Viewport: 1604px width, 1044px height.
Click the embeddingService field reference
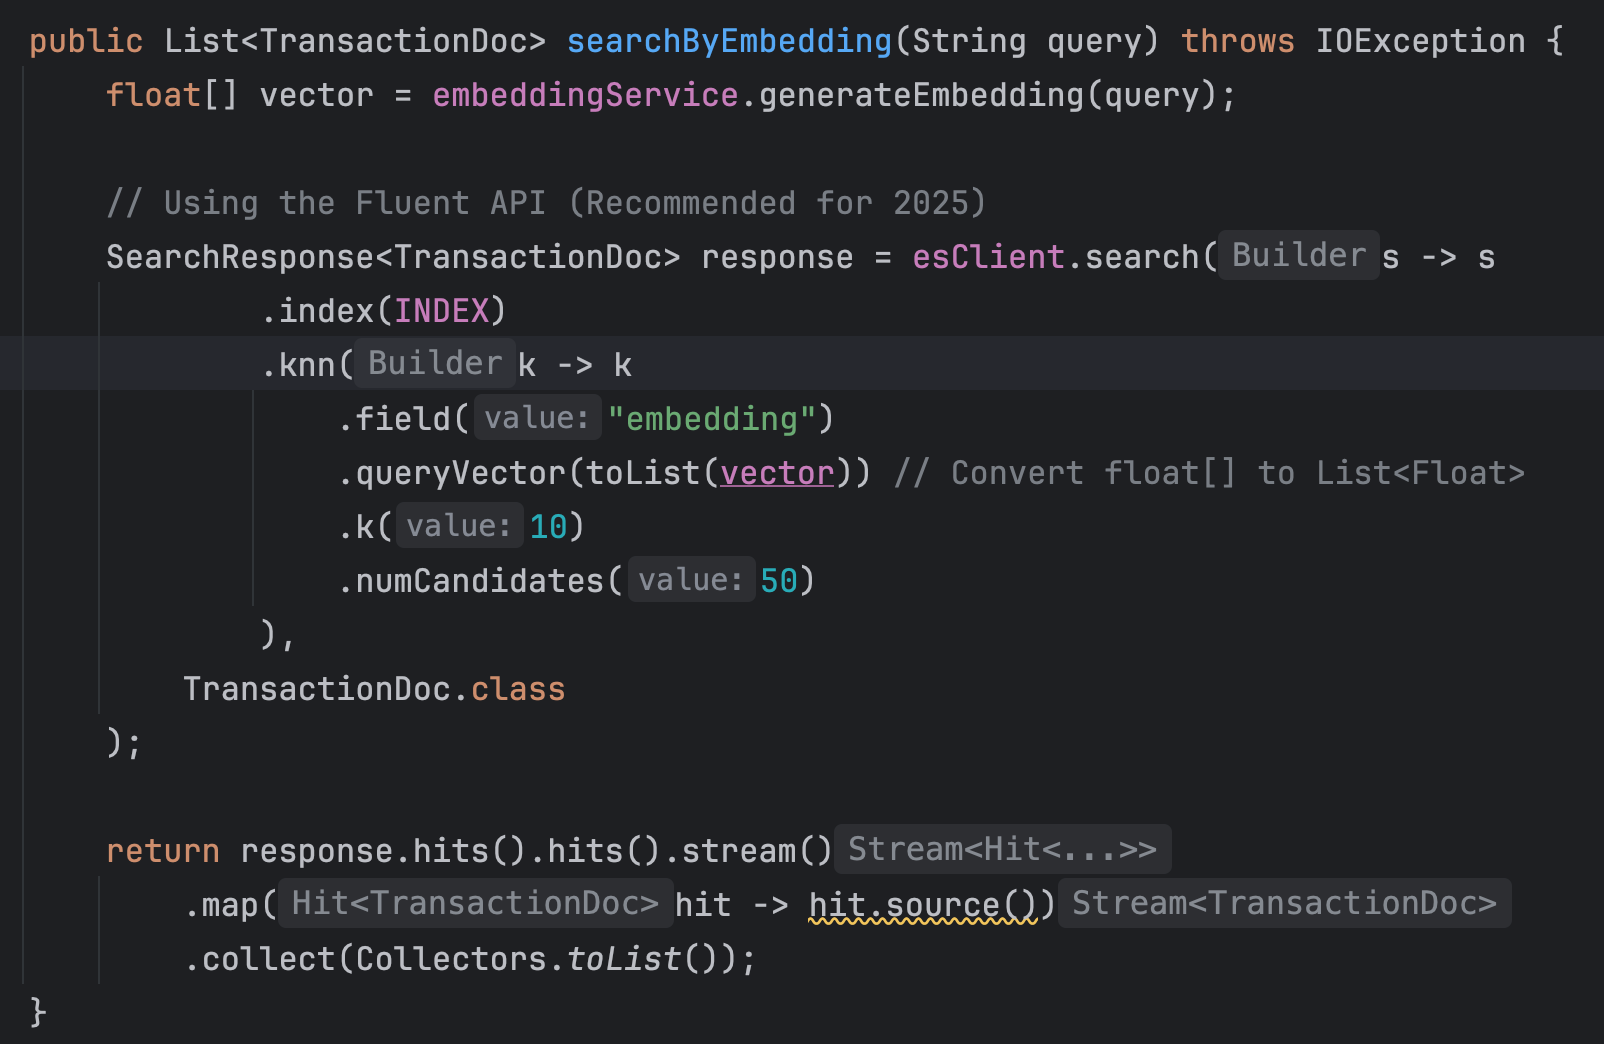(x=585, y=95)
